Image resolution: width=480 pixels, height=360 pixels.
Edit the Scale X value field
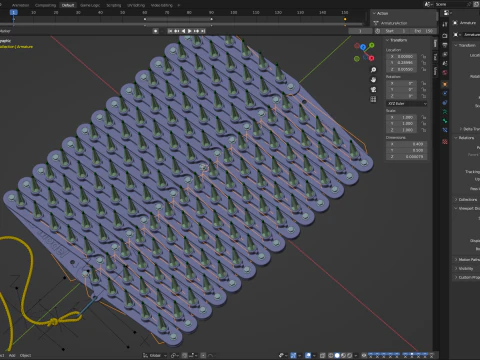click(x=402, y=117)
